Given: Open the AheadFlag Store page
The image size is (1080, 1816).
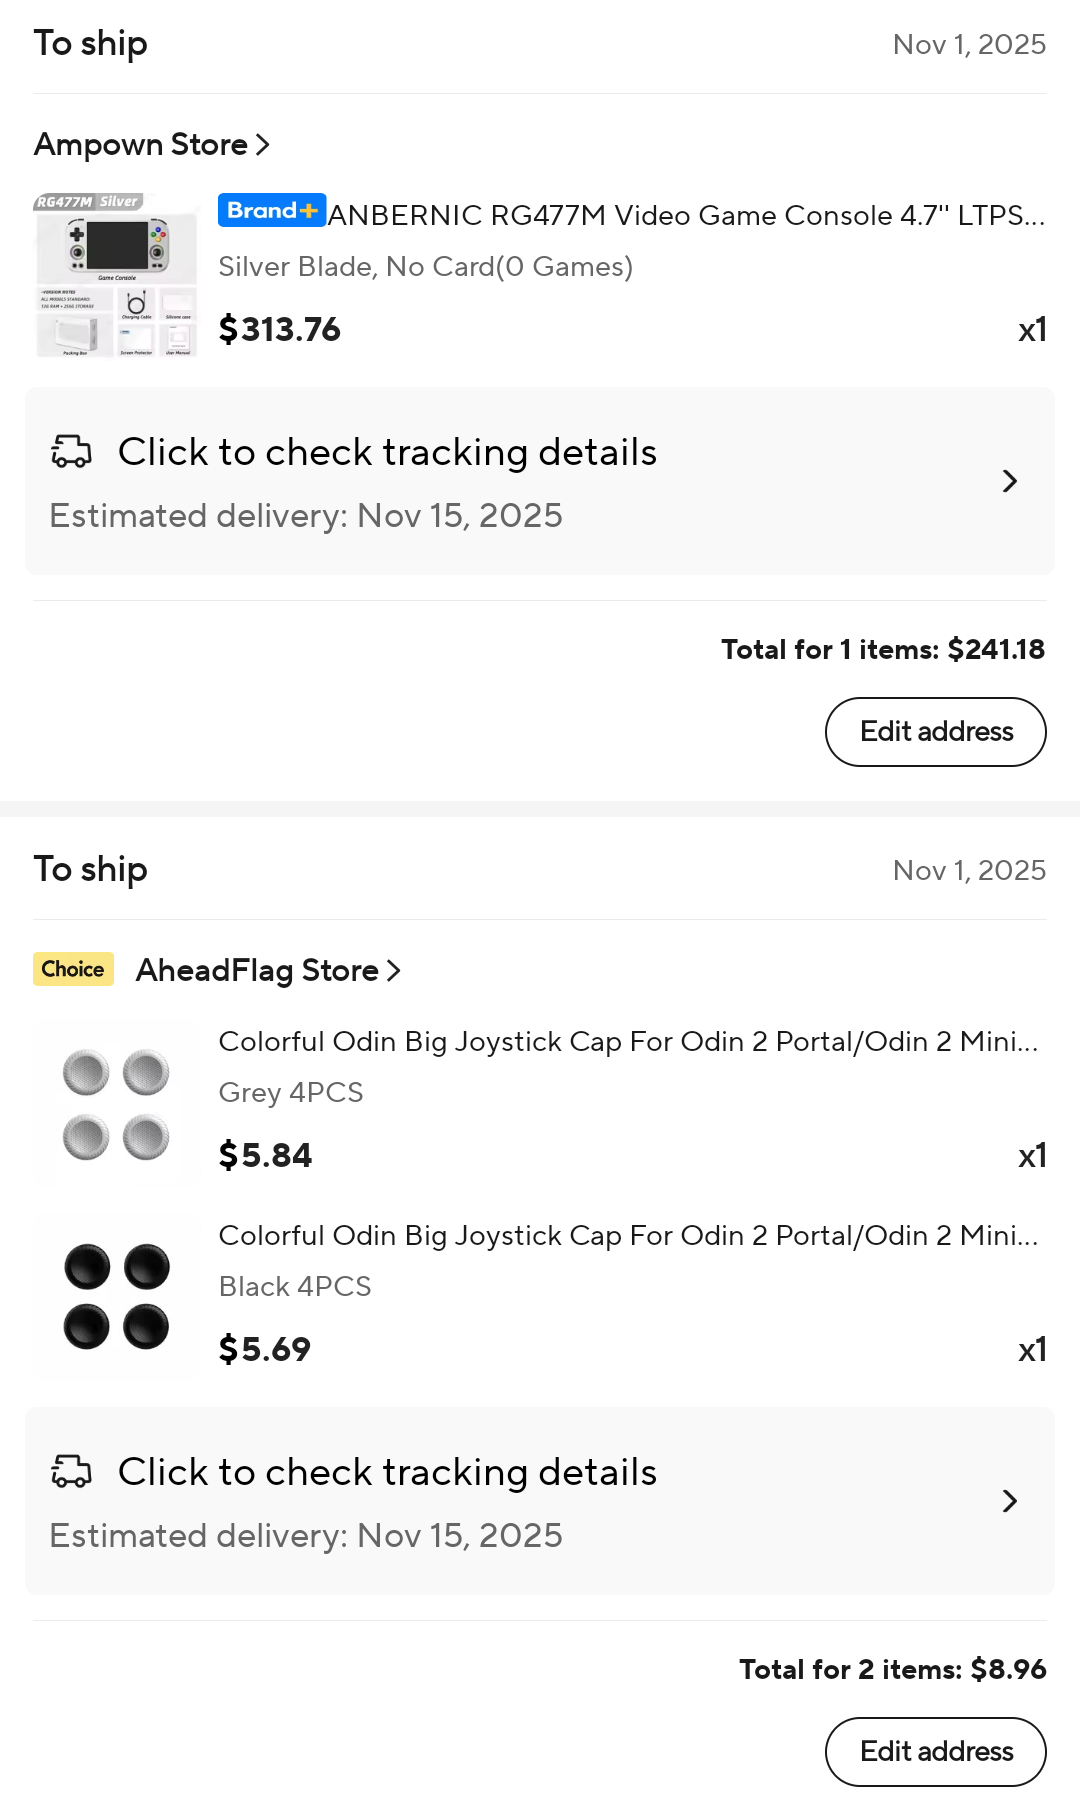Looking at the screenshot, I should [257, 970].
